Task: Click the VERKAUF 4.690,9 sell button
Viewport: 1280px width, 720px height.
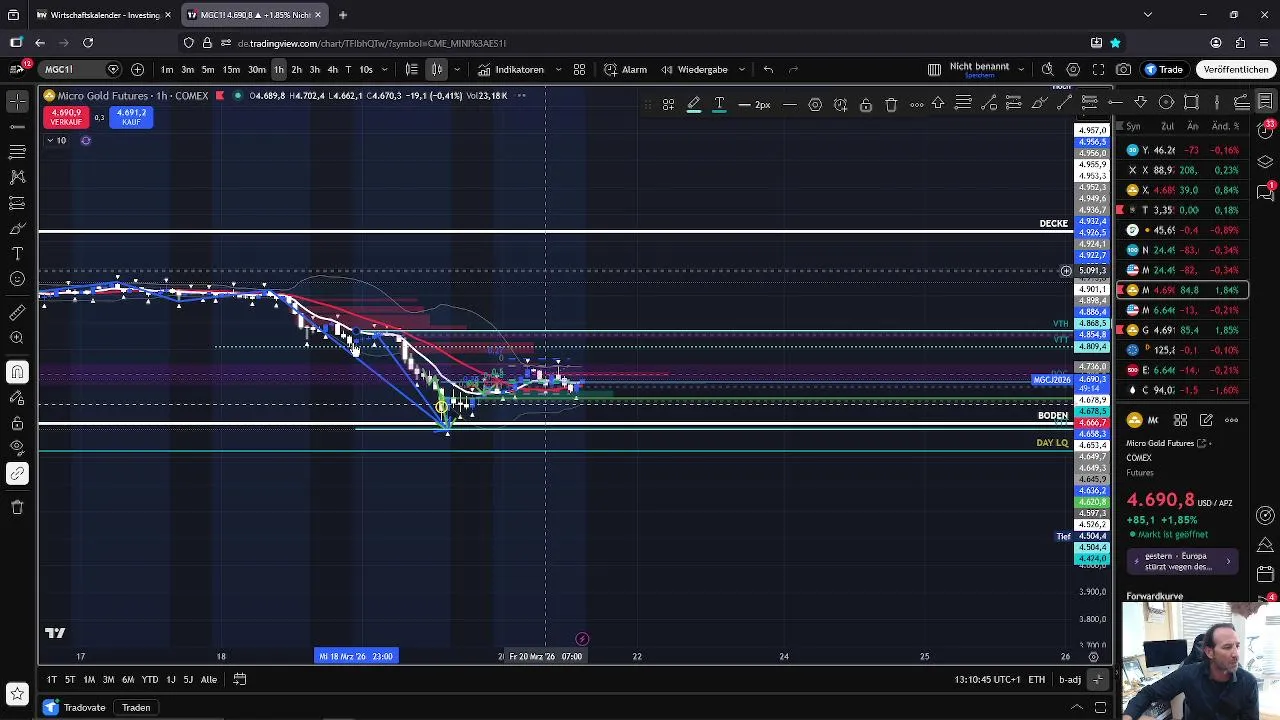Action: point(66,117)
